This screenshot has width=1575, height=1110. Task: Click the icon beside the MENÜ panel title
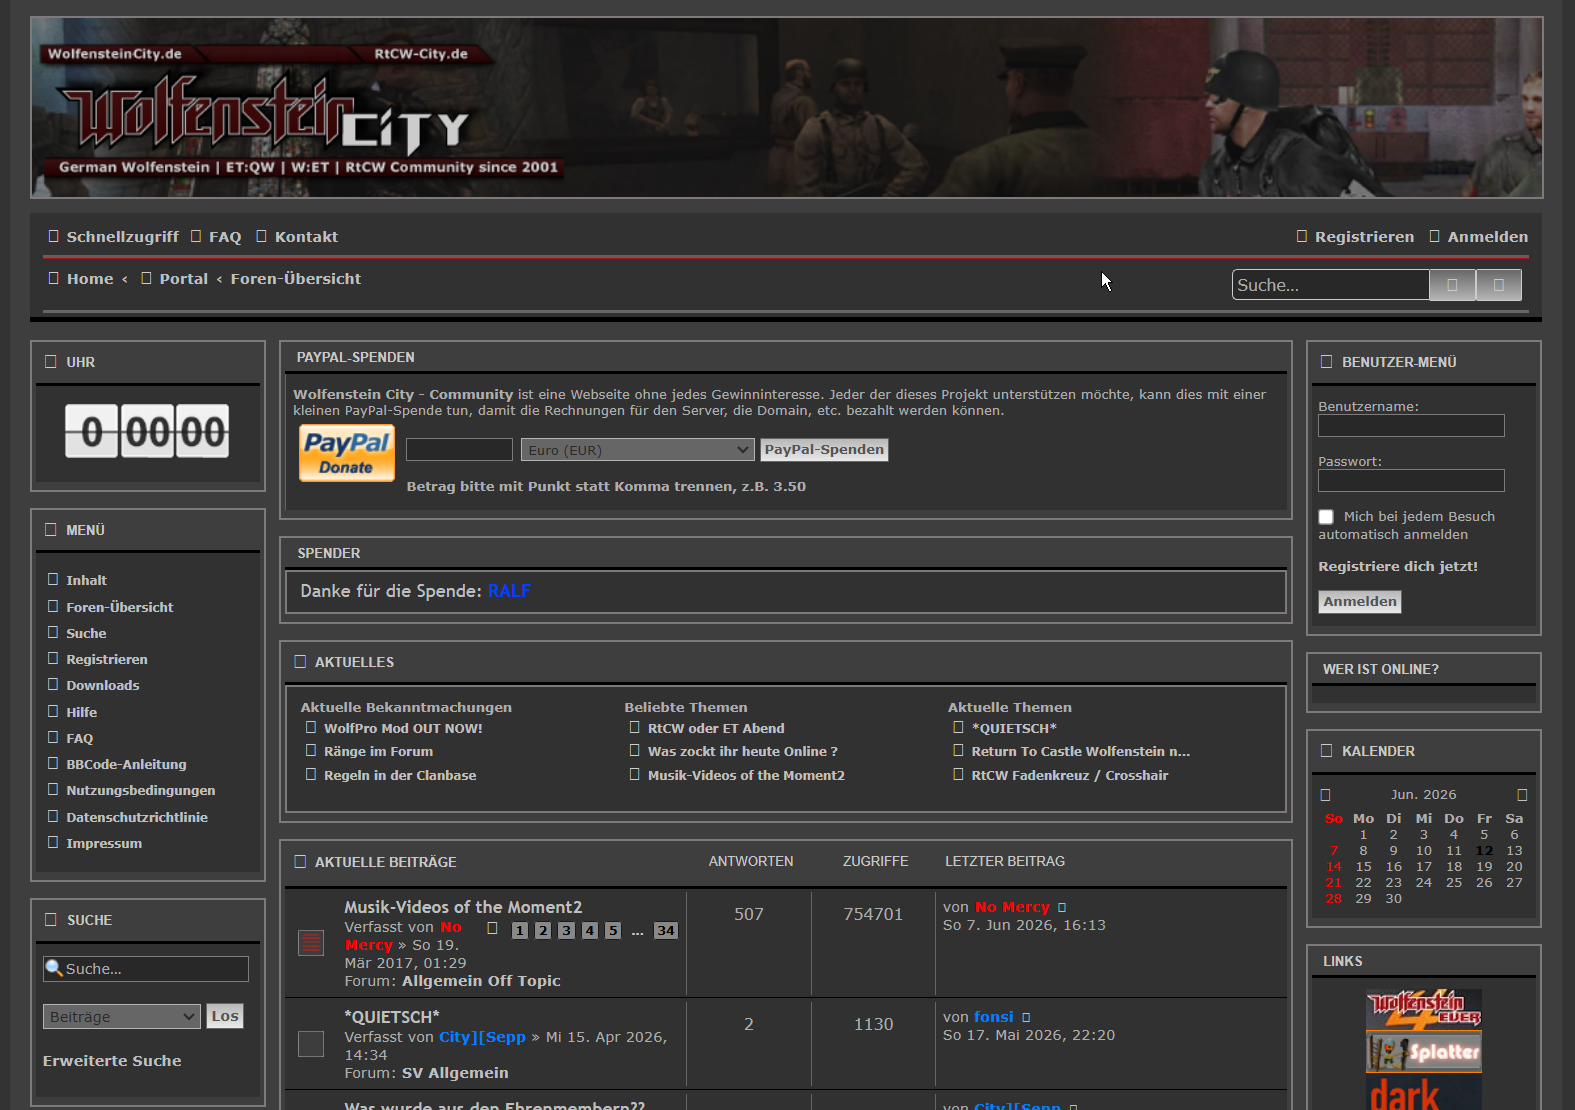(51, 530)
